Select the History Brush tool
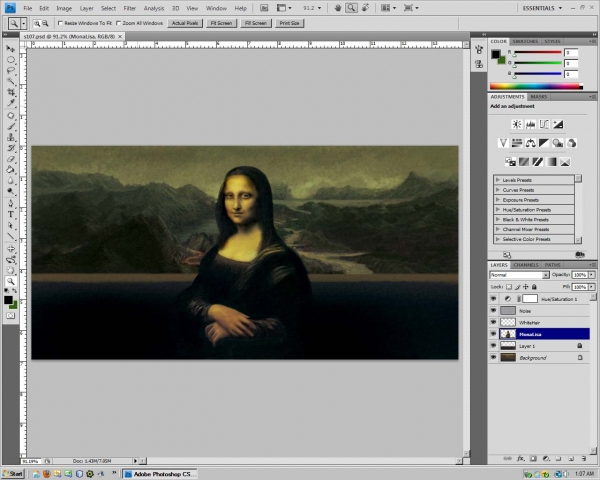Viewport: 600px width, 480px height. (10, 148)
